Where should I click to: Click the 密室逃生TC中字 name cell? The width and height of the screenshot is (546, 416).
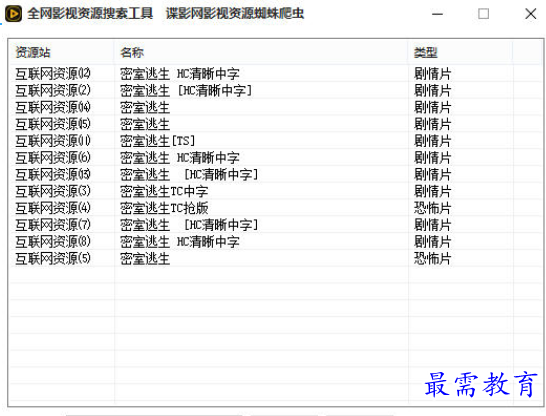(x=164, y=191)
